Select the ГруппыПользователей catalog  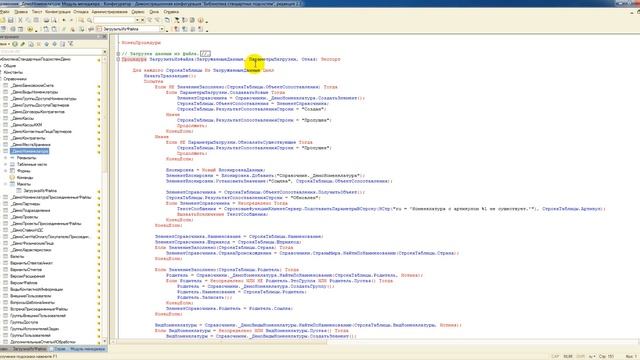tap(30, 336)
